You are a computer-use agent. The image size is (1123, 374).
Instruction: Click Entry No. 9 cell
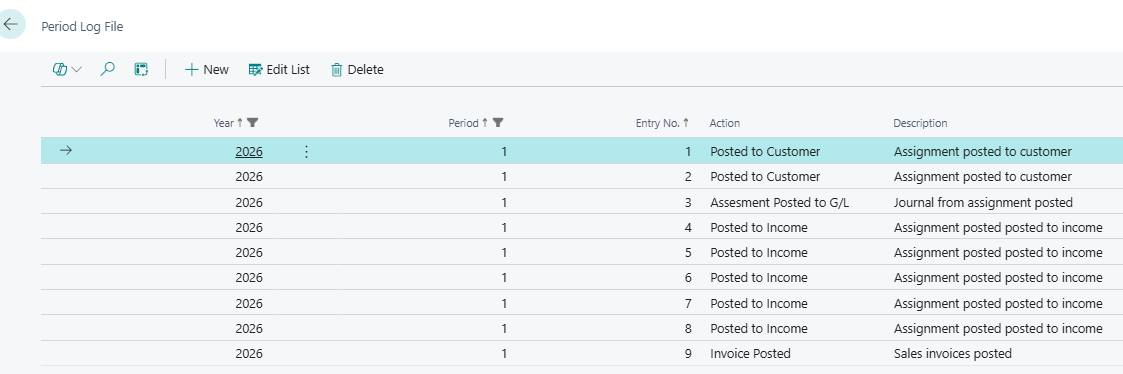(688, 353)
